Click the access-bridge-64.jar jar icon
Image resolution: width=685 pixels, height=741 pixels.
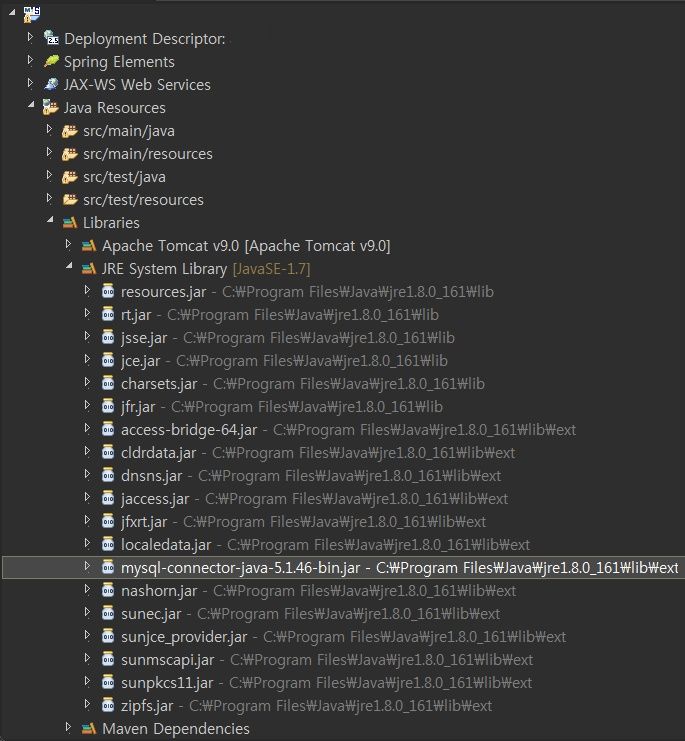click(x=108, y=429)
